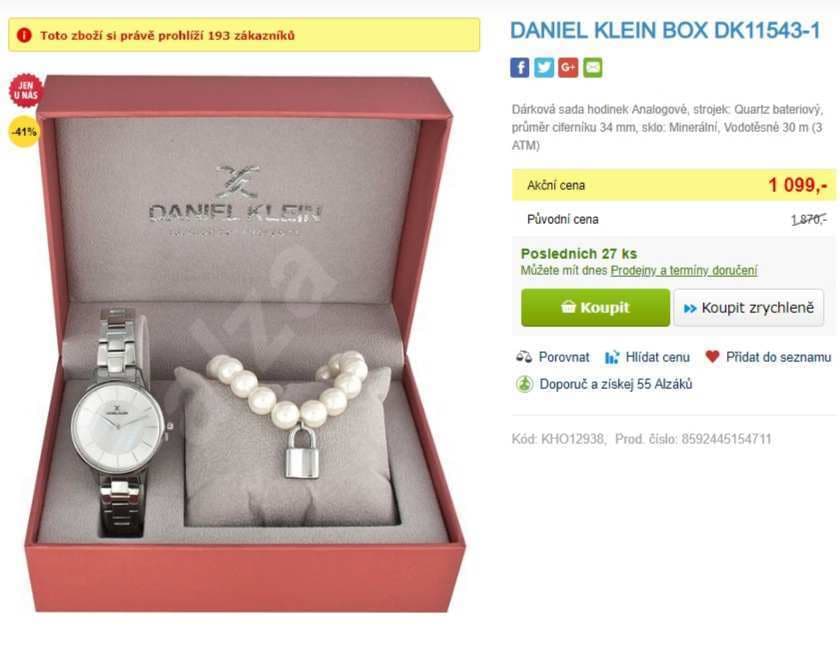
Task: Share product on Facebook icon
Action: tap(519, 67)
